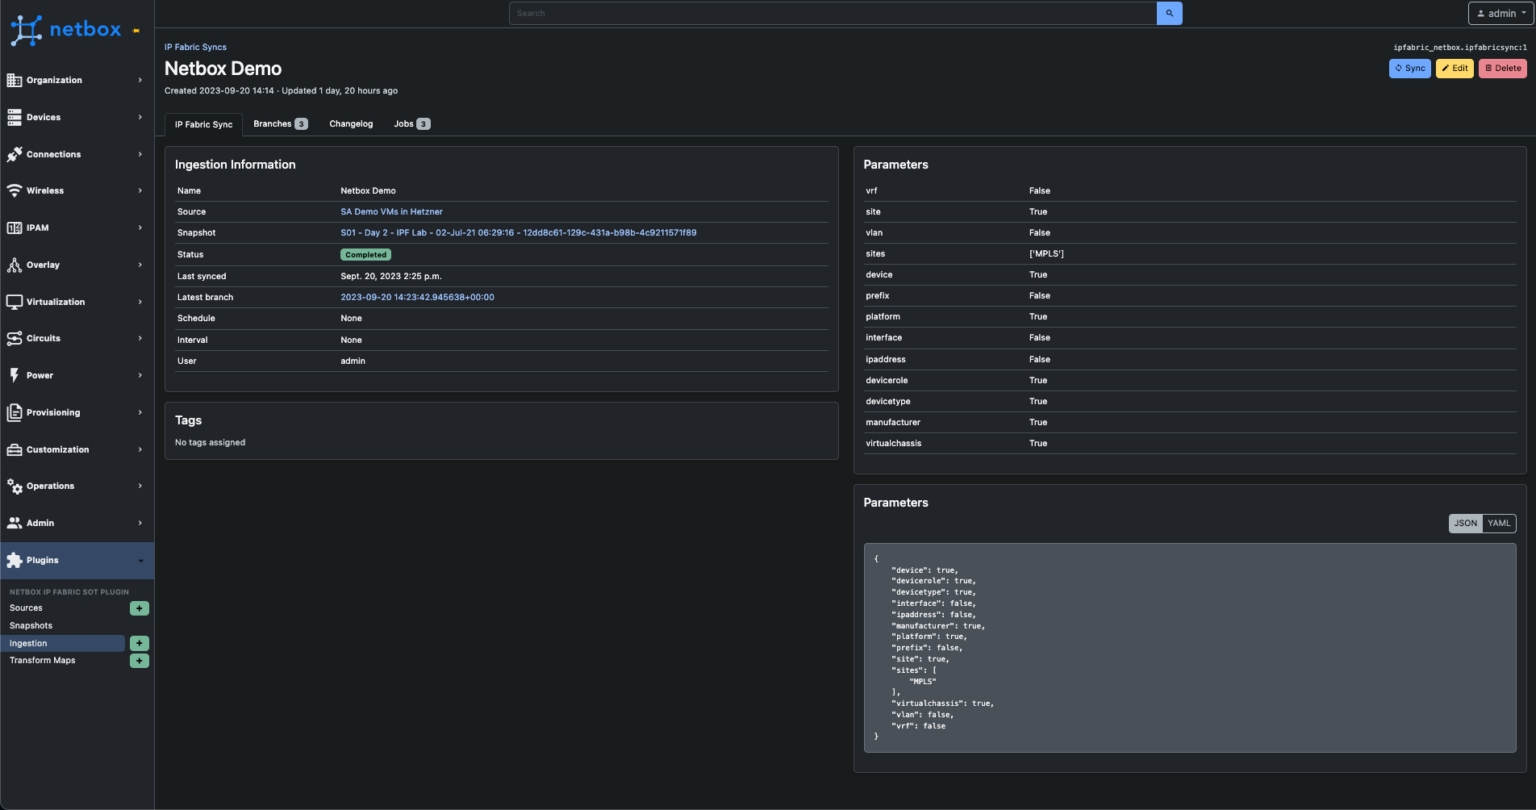Click inside the top search field
This screenshot has width=1536, height=810.
click(x=830, y=12)
